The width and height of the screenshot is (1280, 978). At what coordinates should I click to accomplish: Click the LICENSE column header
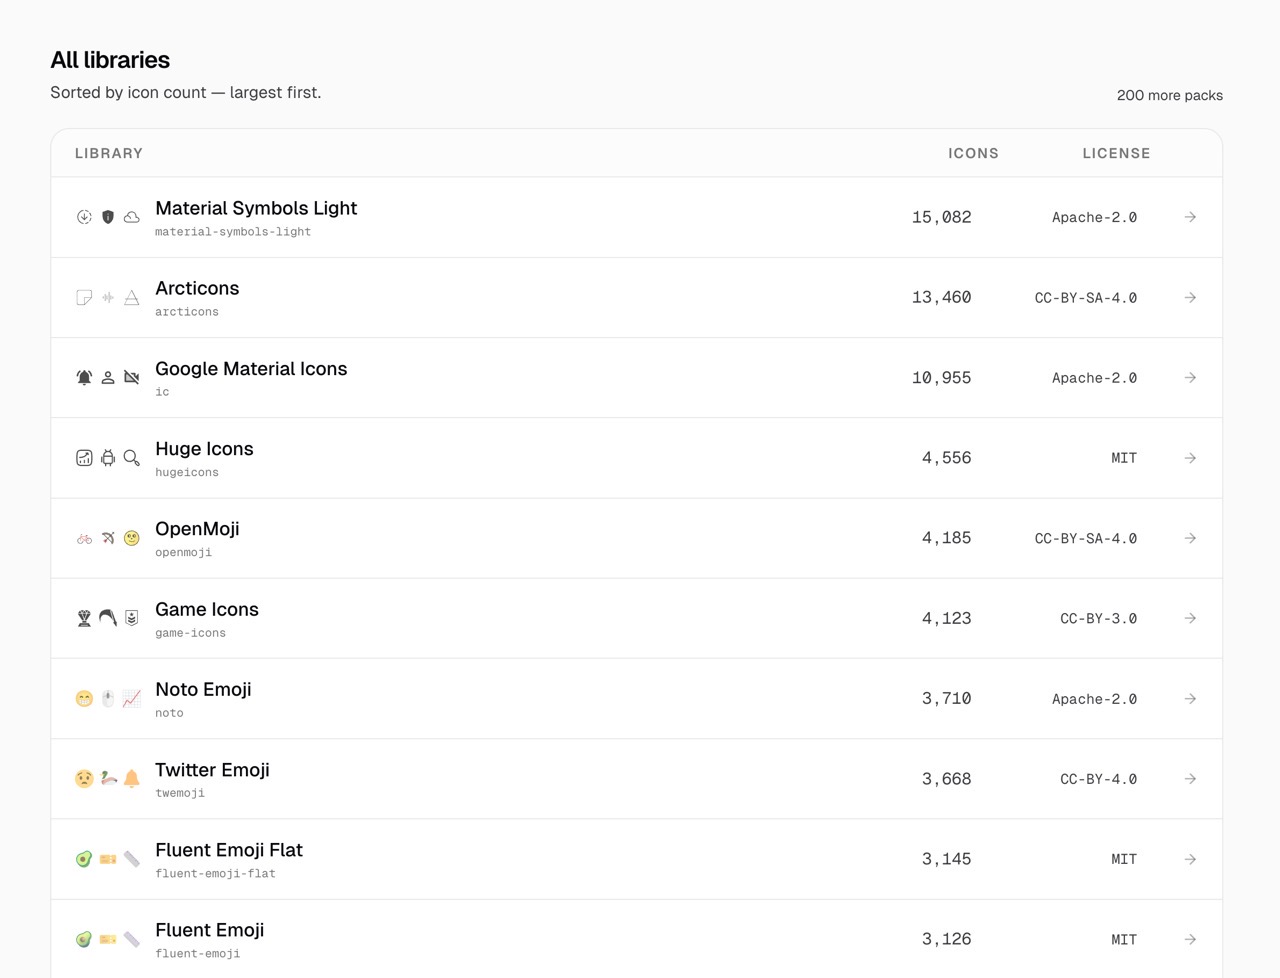1116,153
